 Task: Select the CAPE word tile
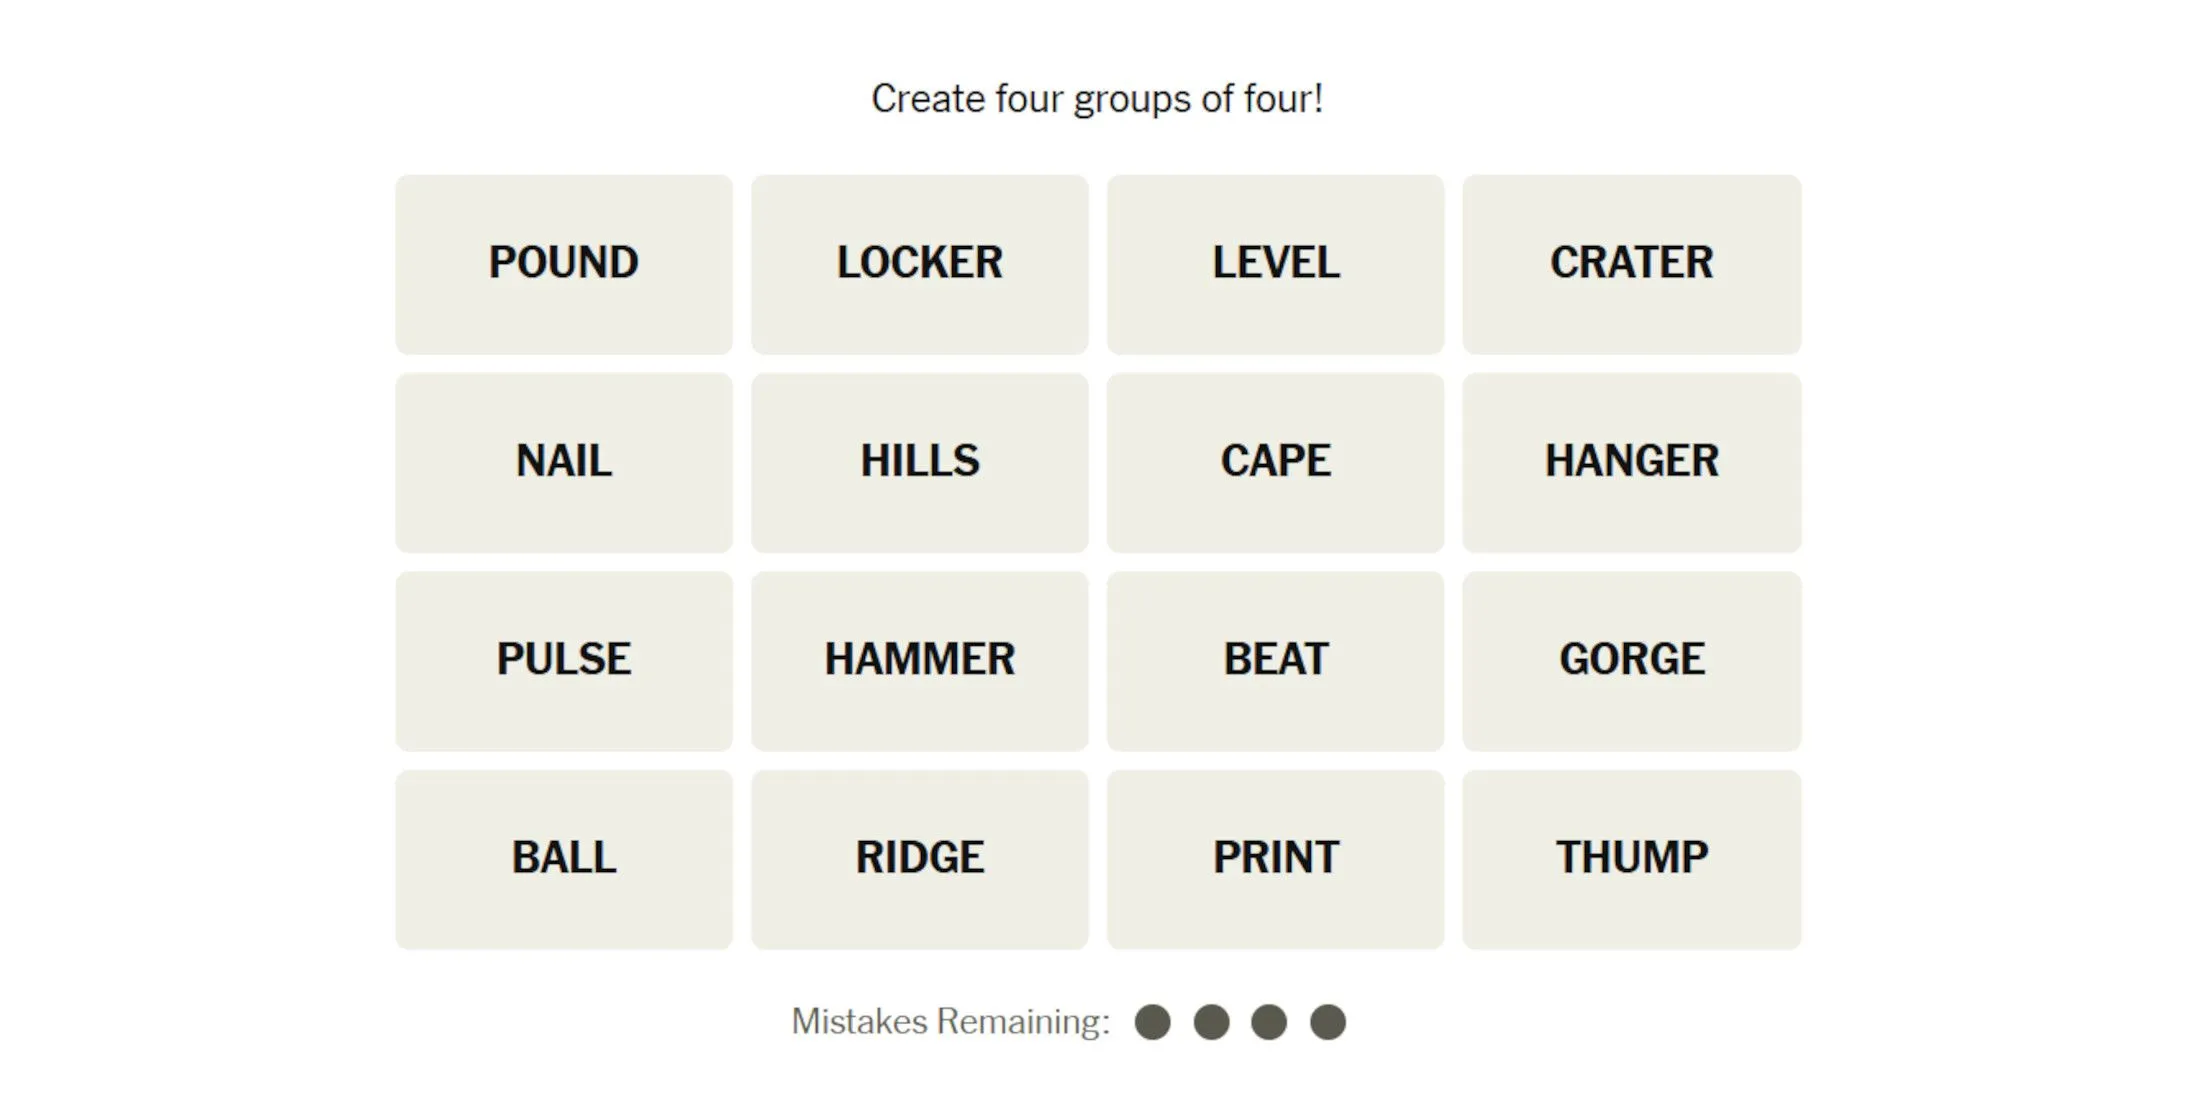pyautogui.click(x=1275, y=462)
